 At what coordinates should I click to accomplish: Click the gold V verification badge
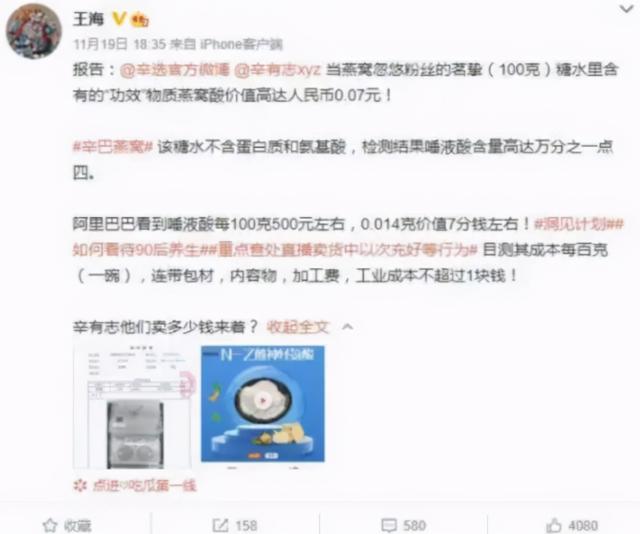[118, 18]
